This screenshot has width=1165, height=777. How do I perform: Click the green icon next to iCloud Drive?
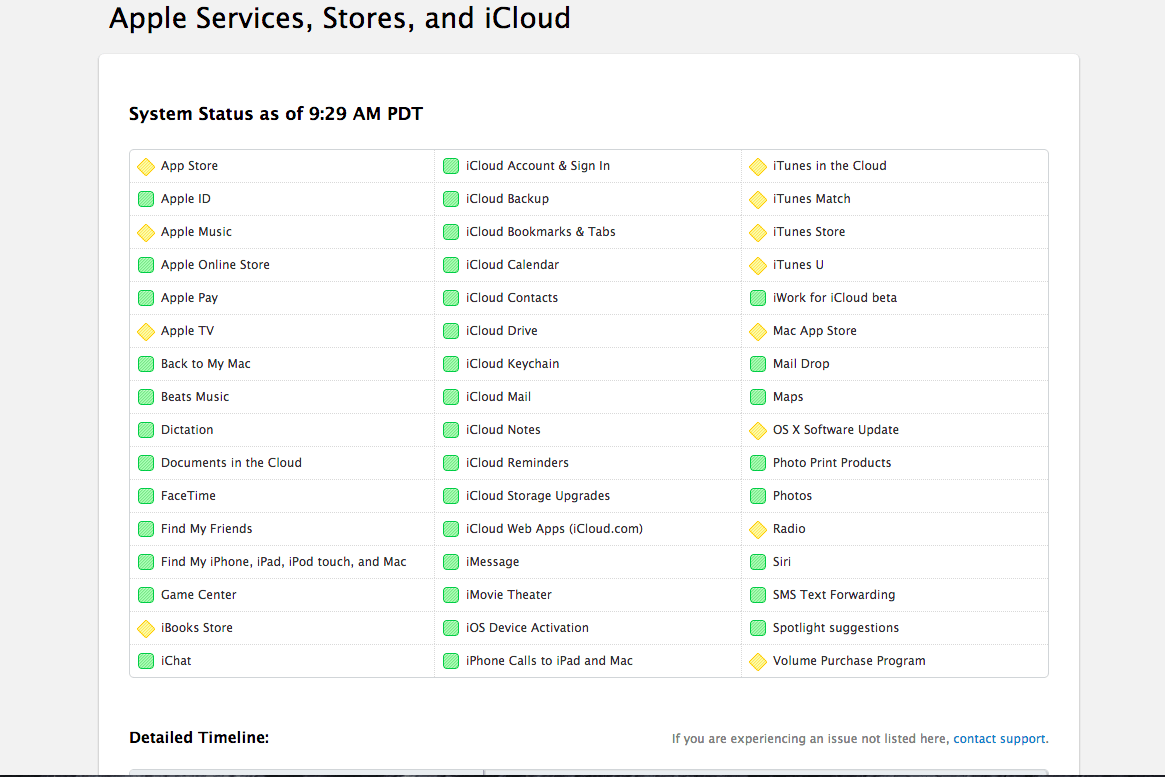coord(451,331)
